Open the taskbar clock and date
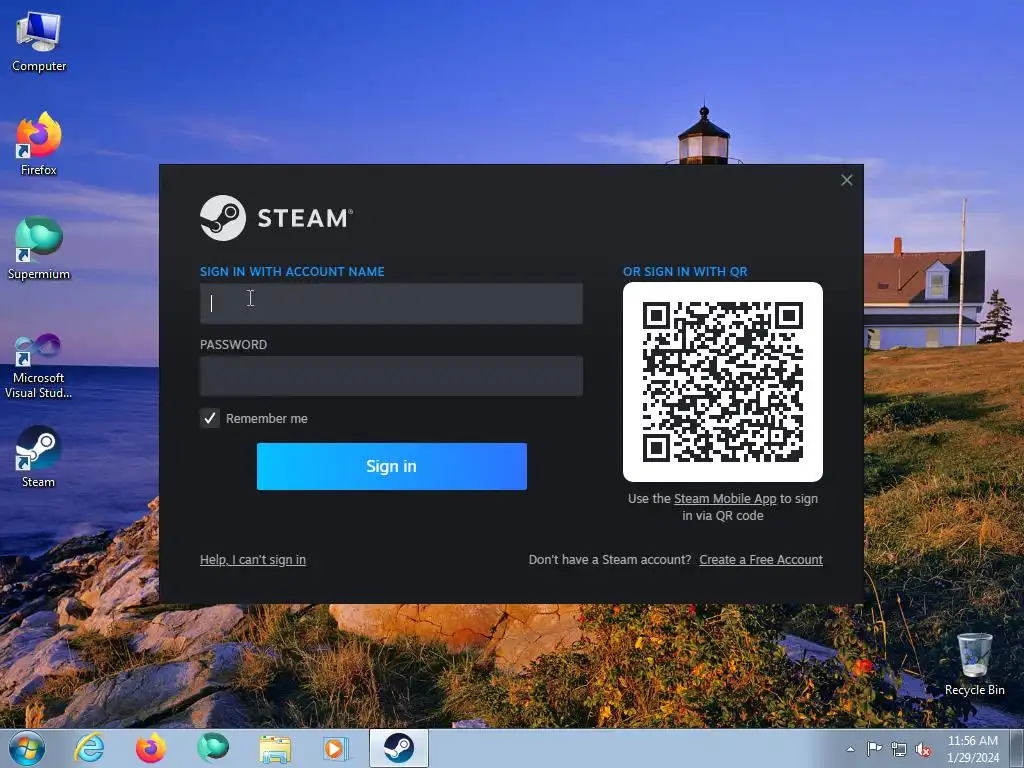Screen dimensions: 1024x768 pyautogui.click(x=972, y=749)
